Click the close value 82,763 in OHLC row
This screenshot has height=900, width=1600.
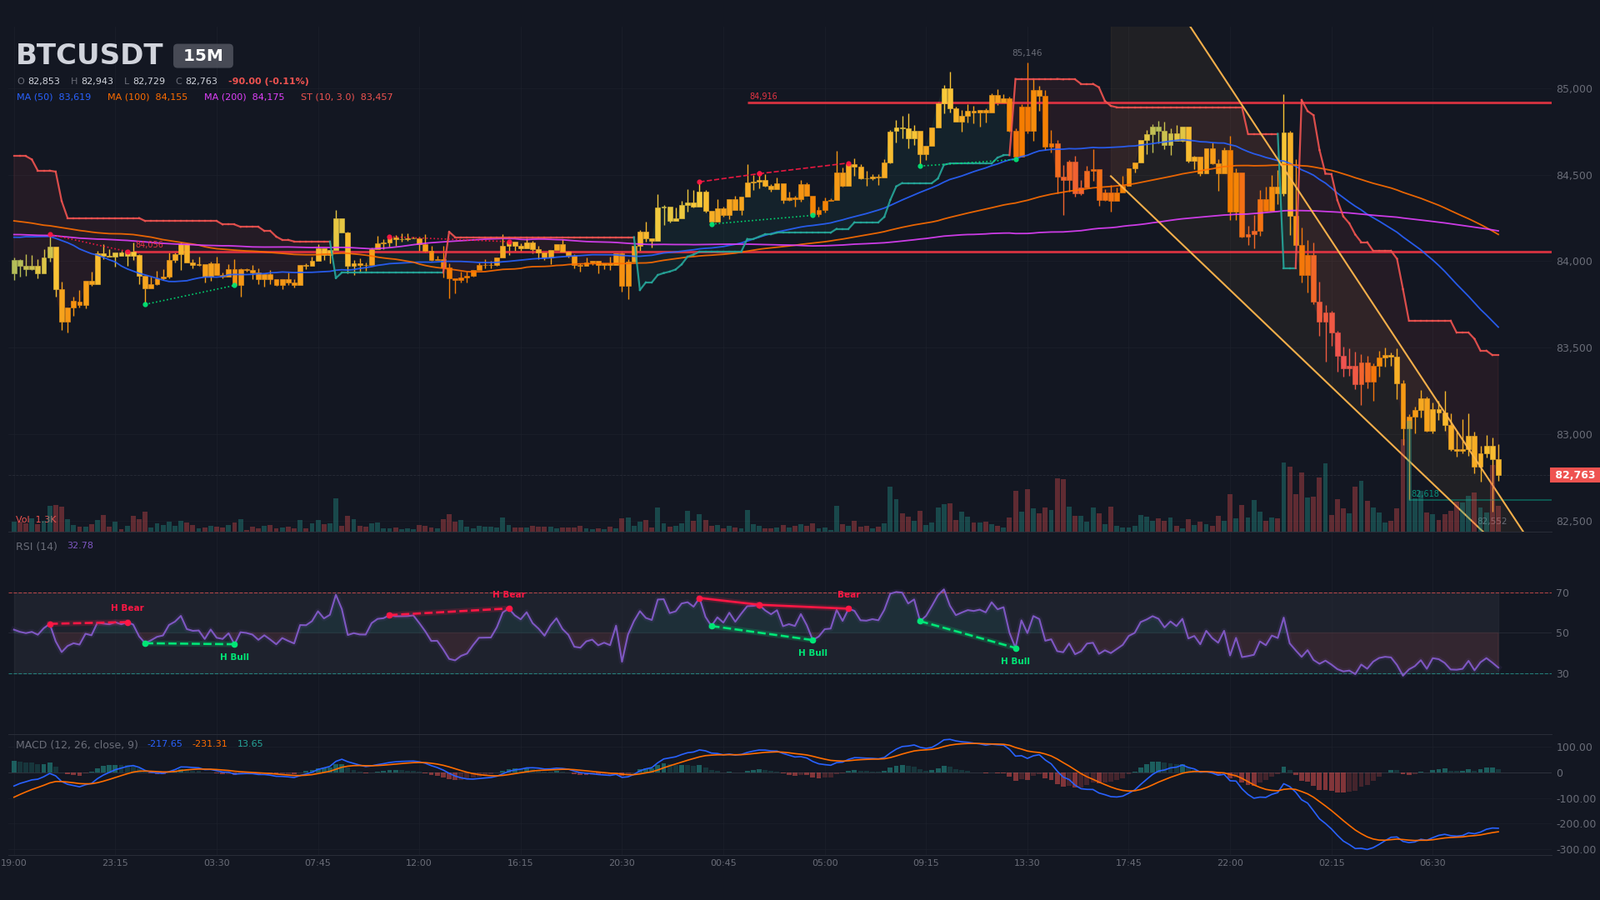201,81
